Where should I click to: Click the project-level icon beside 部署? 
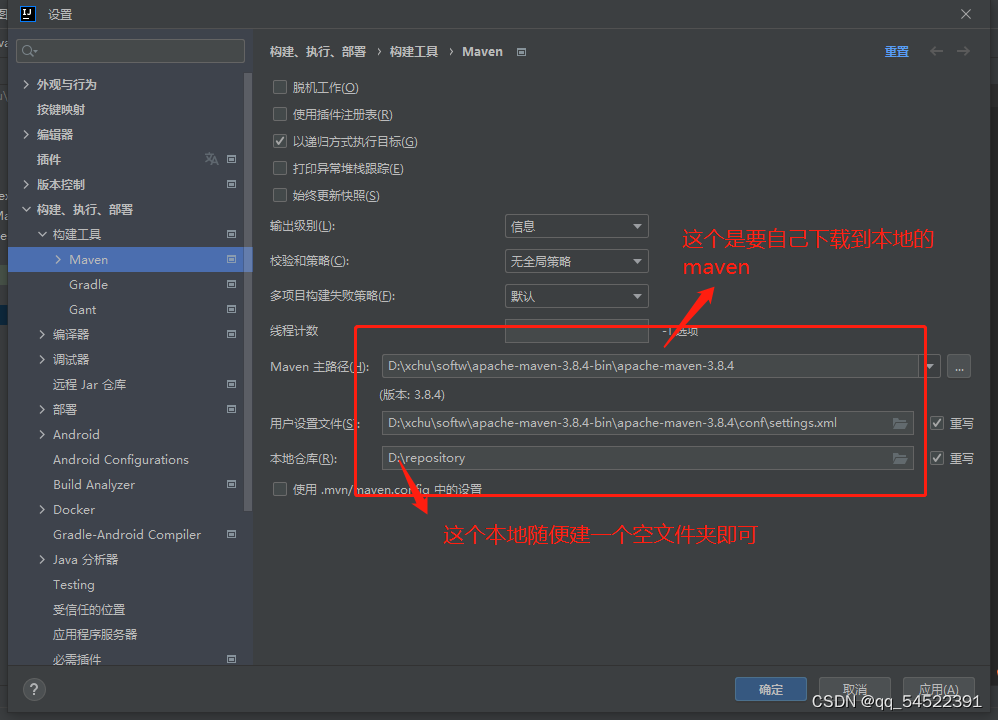click(x=232, y=409)
